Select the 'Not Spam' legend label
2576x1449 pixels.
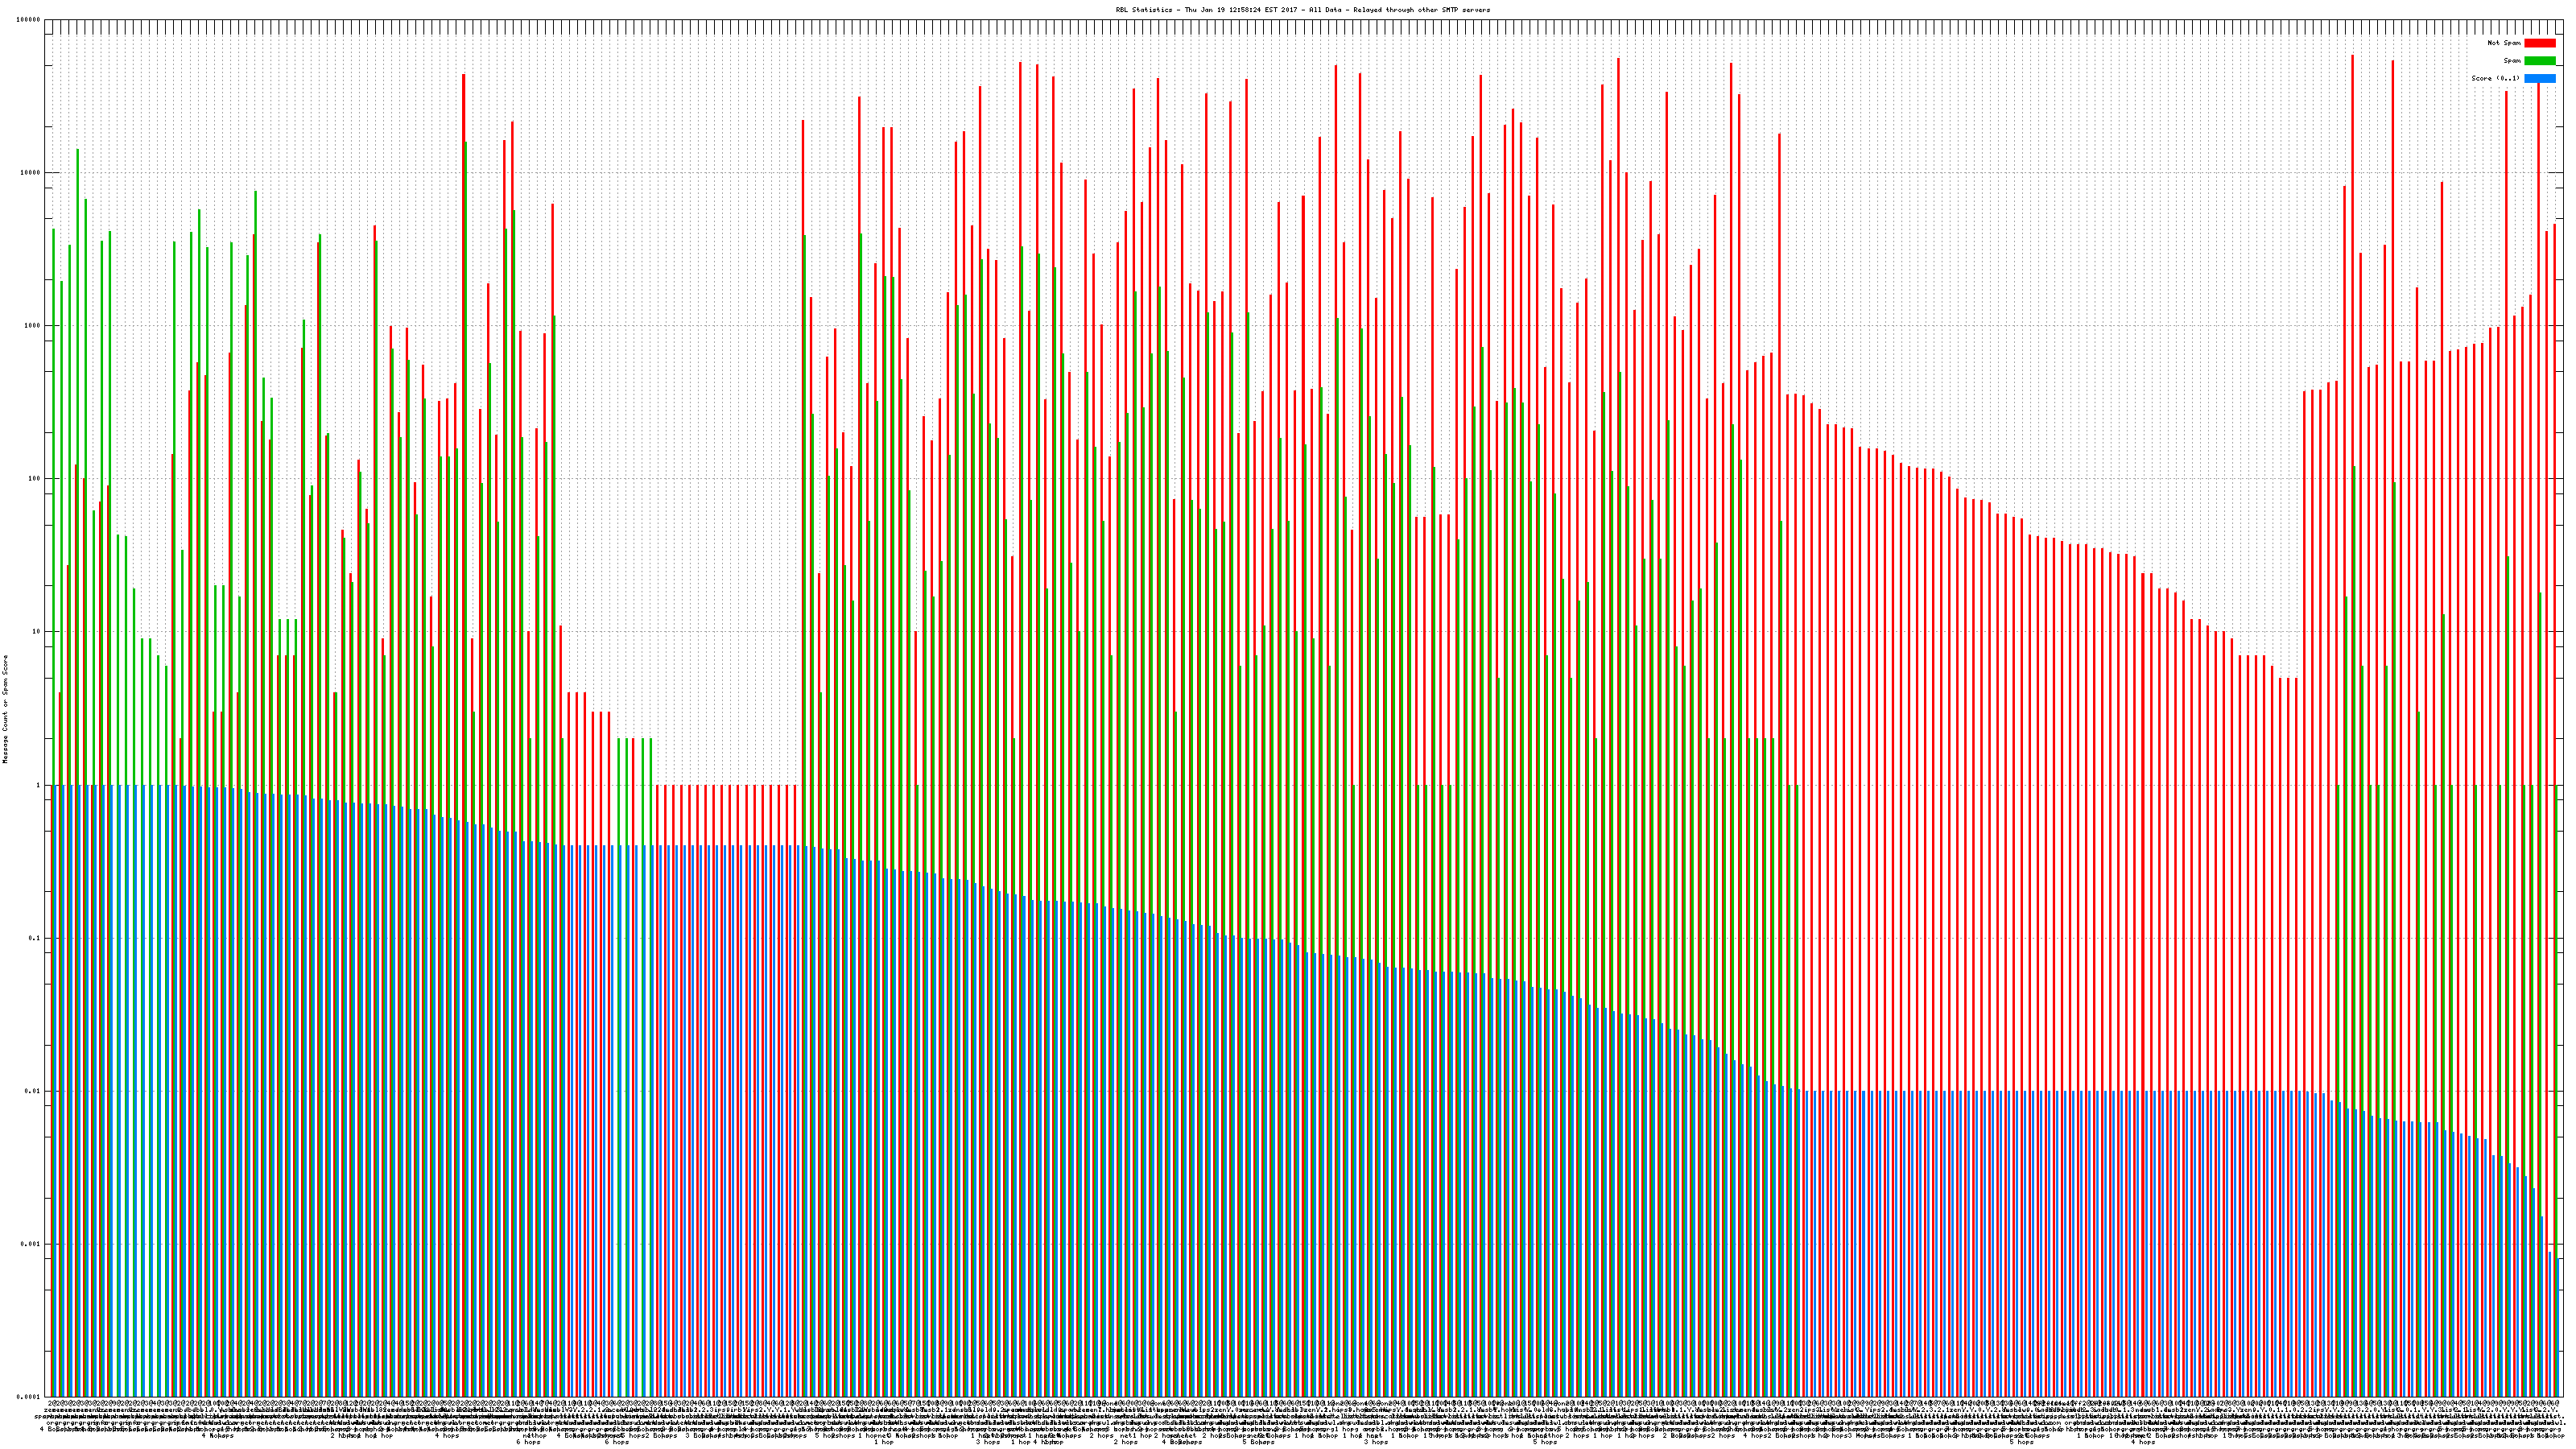tap(2504, 43)
